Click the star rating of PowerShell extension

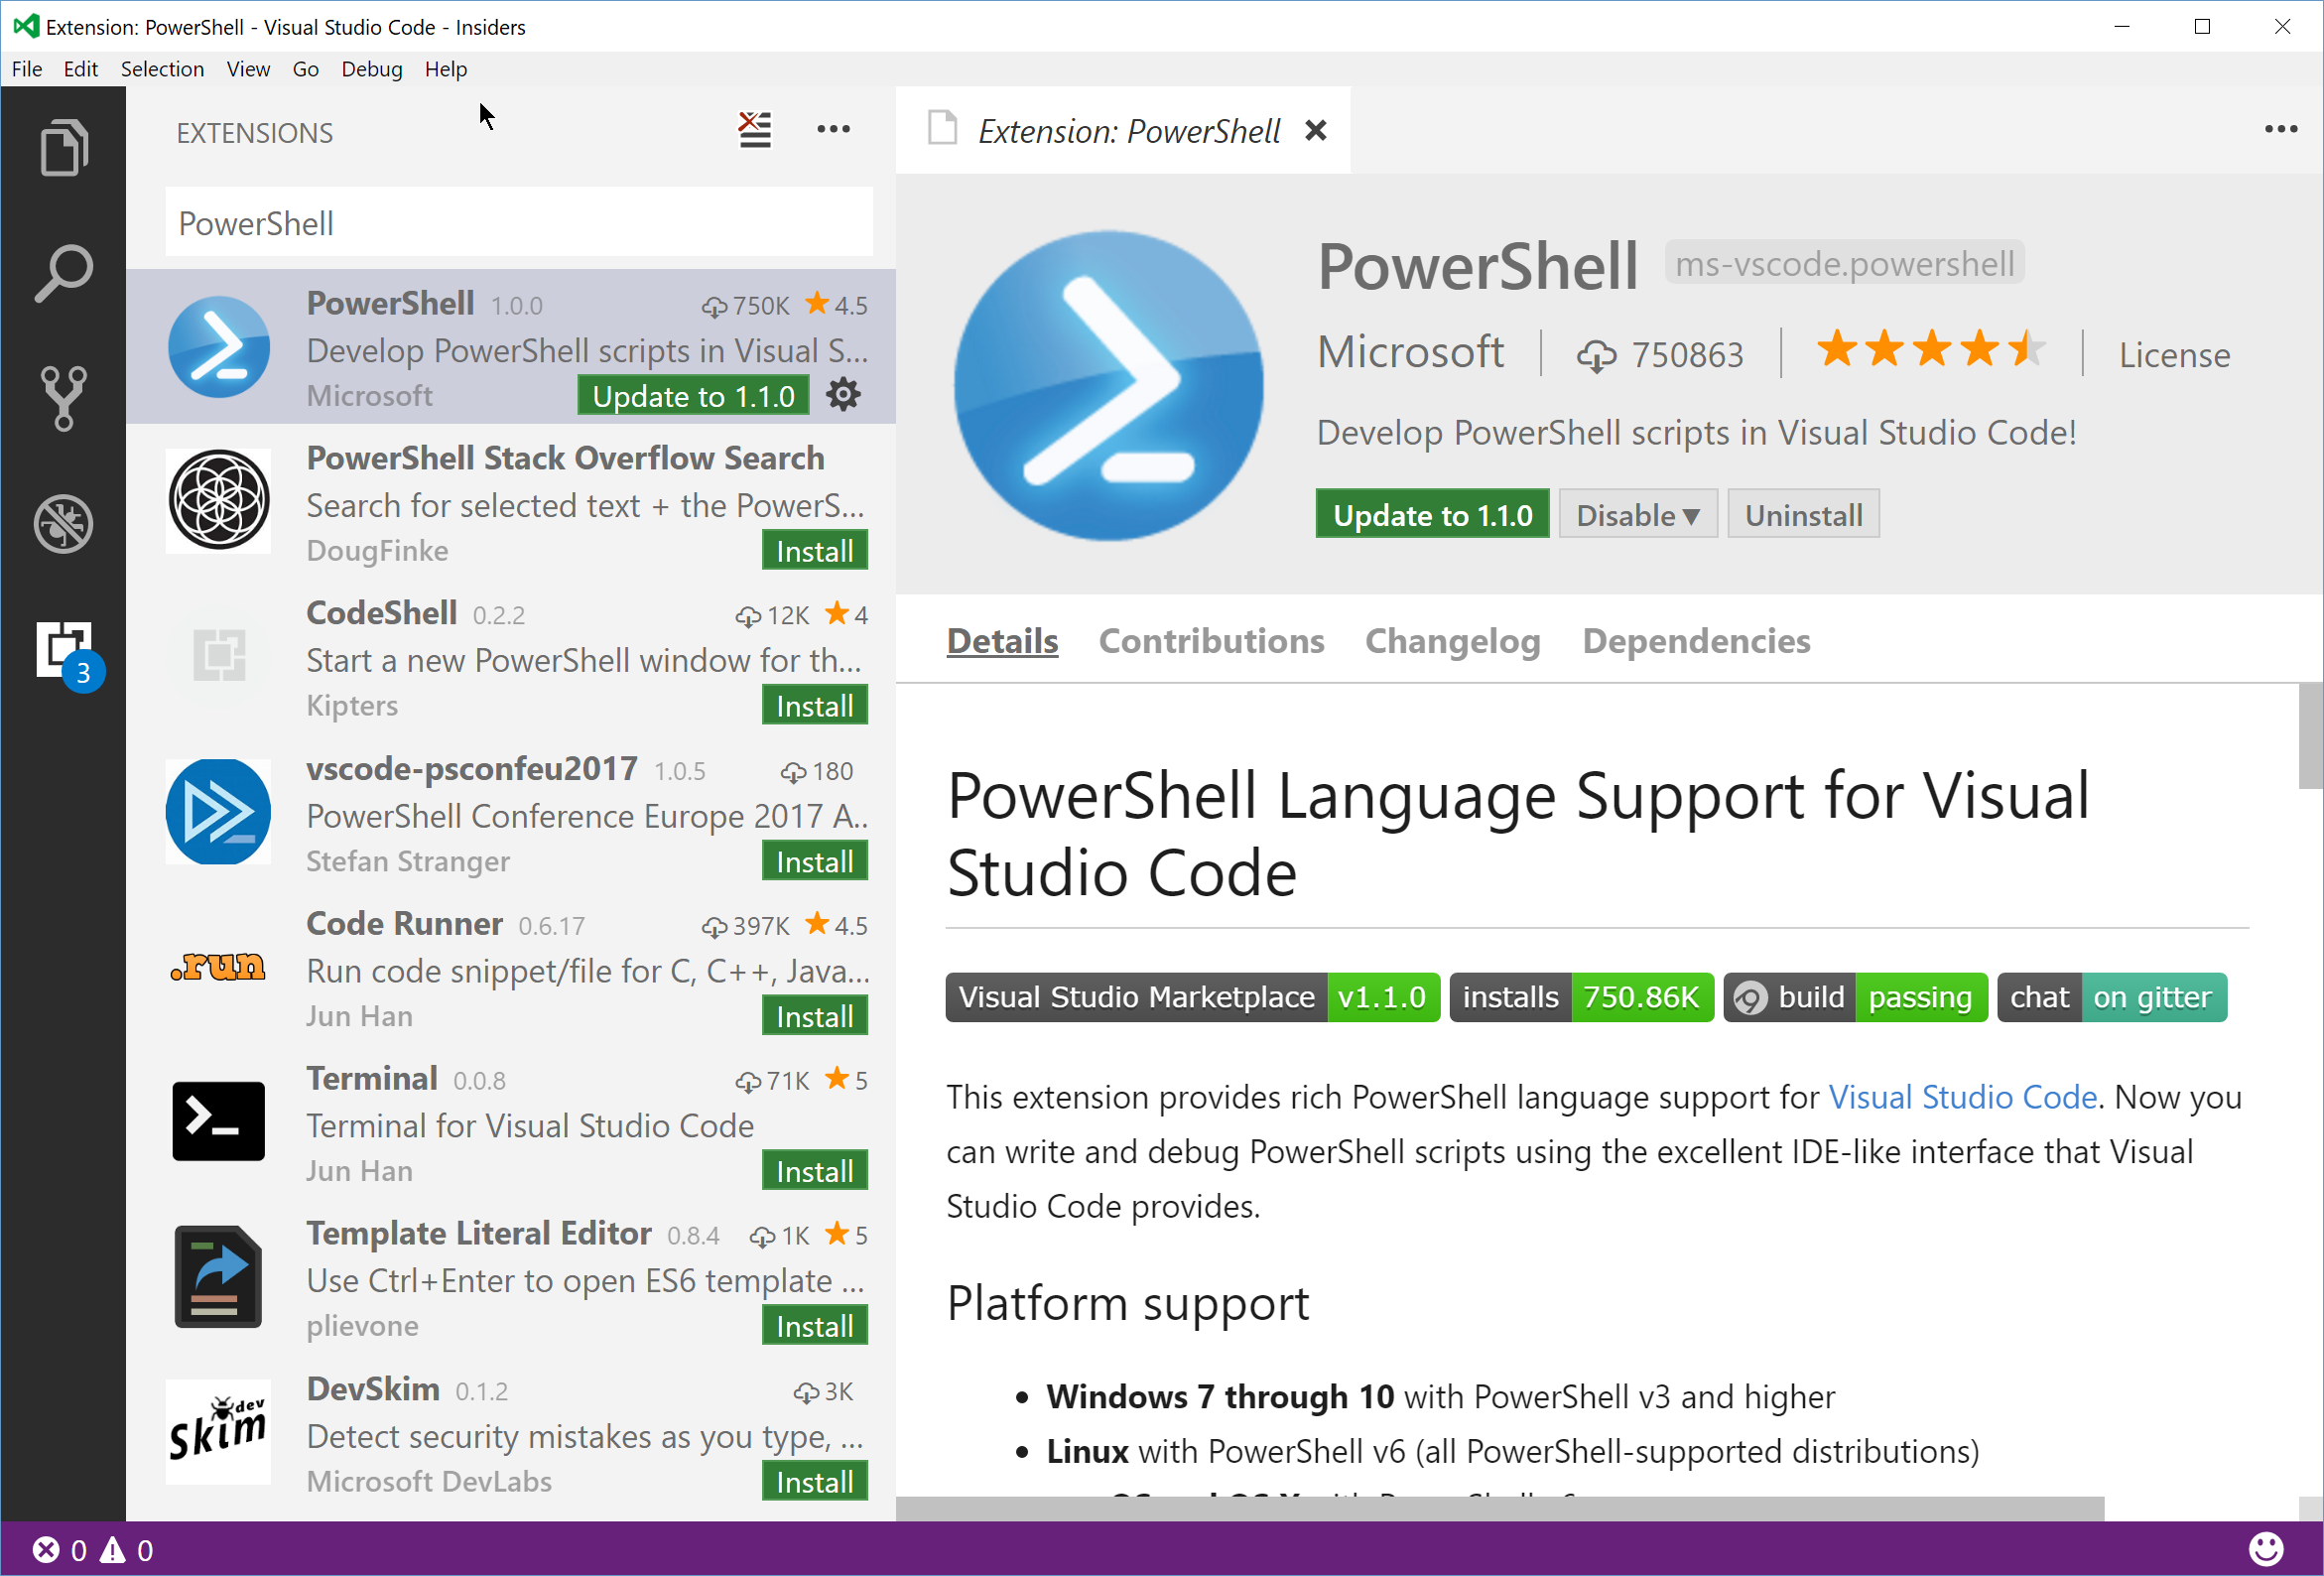click(1930, 351)
